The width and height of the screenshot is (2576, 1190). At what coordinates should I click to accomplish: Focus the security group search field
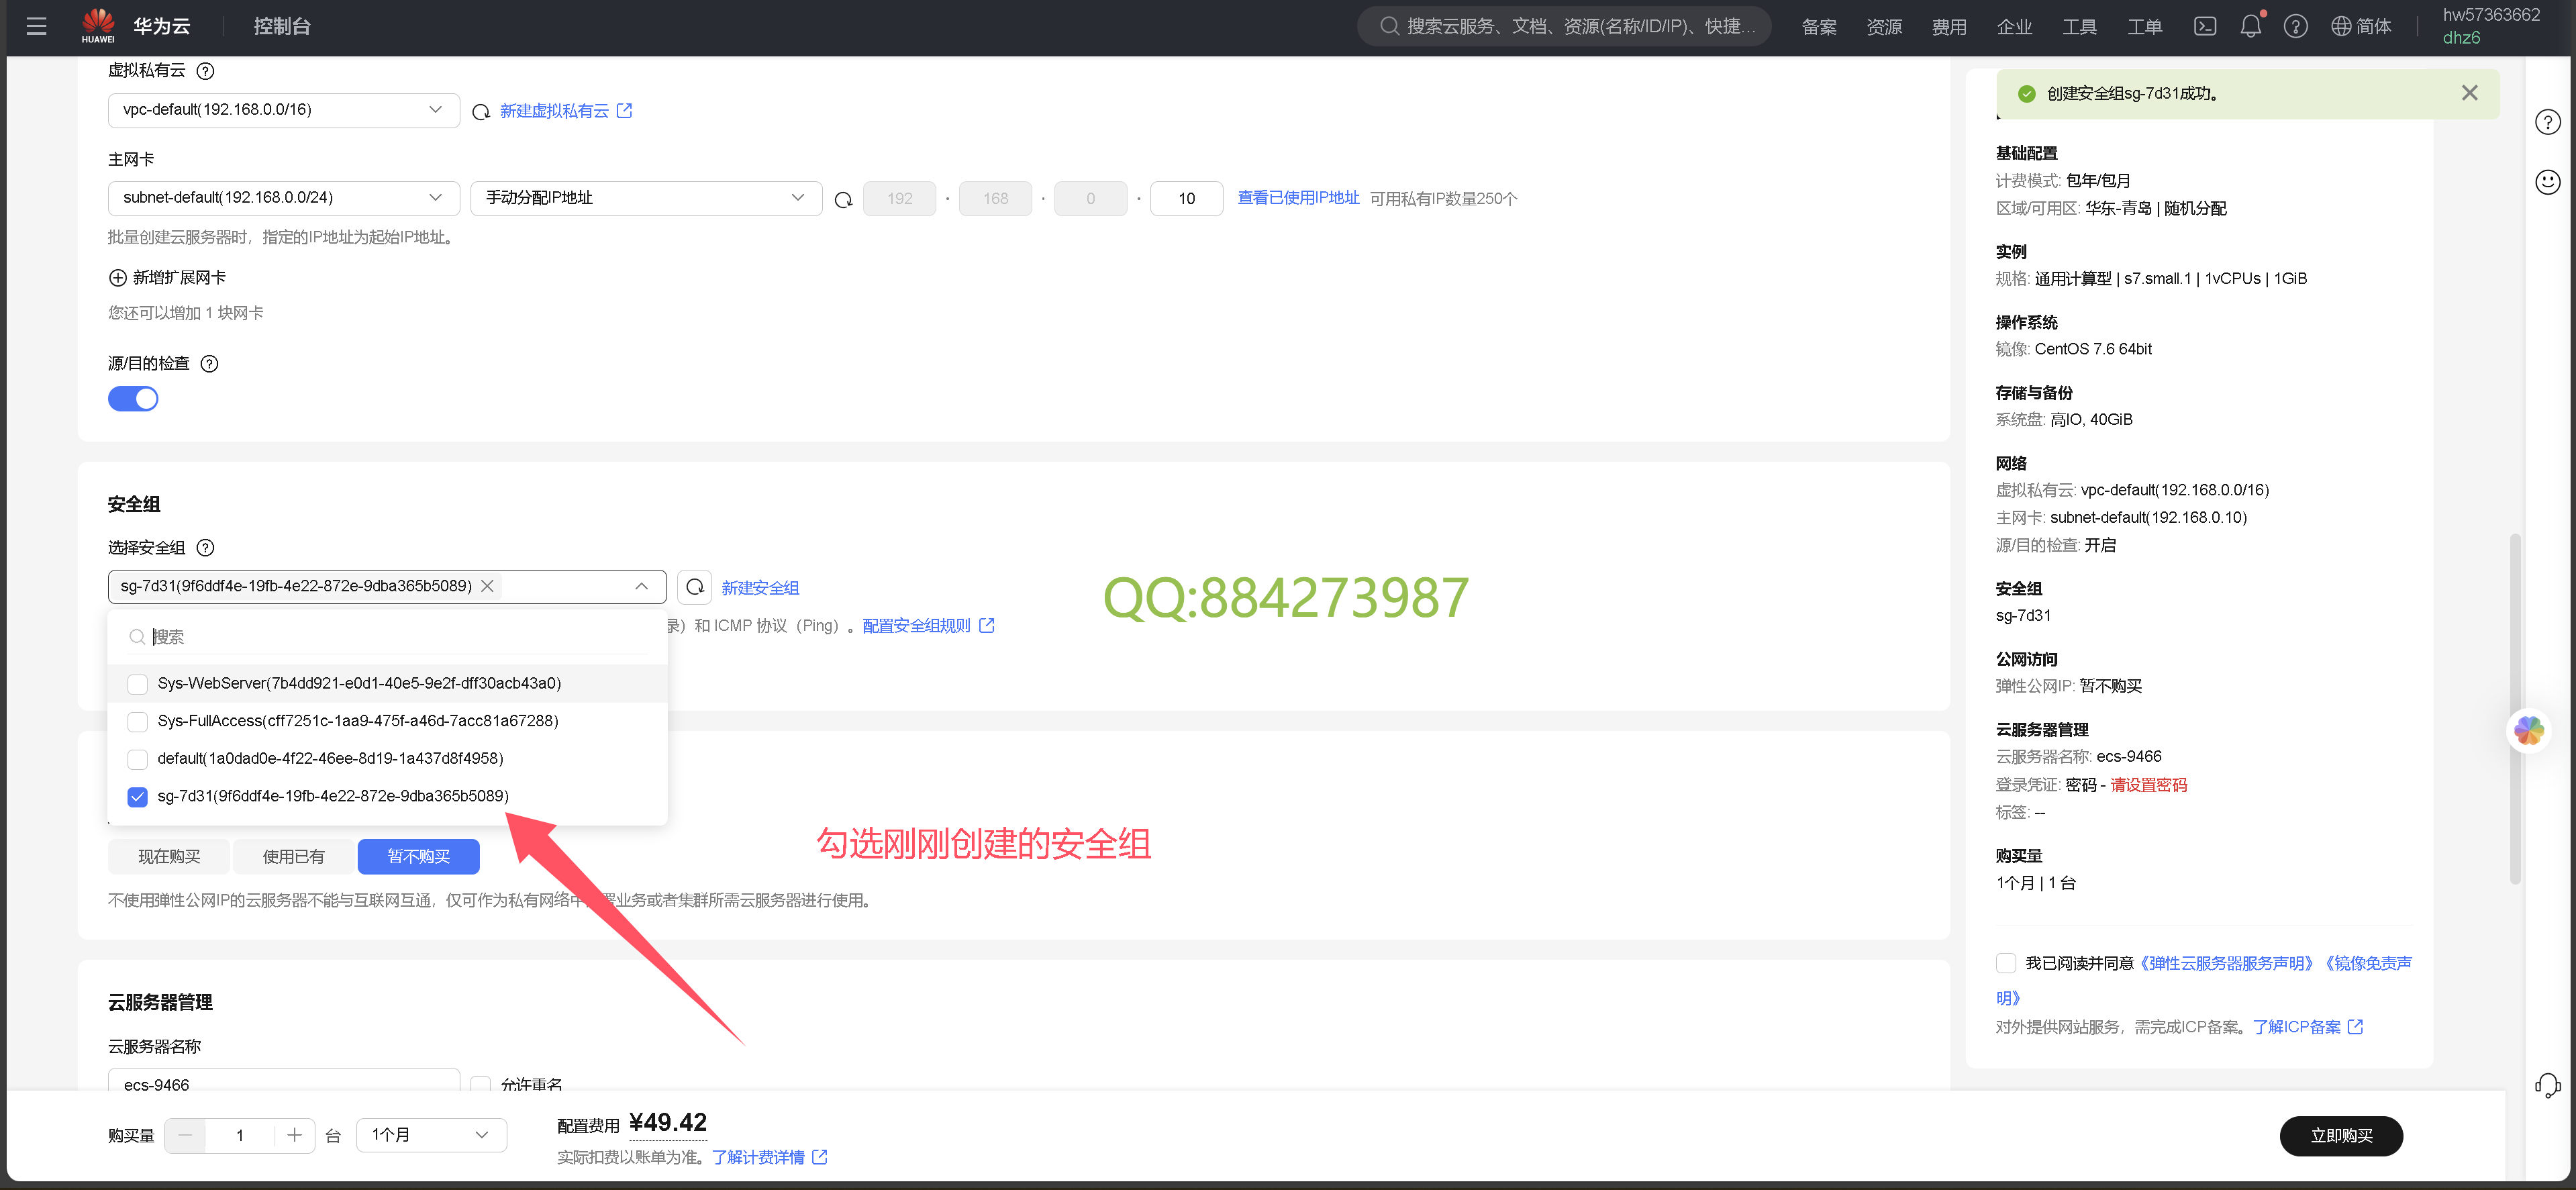pyautogui.click(x=387, y=637)
